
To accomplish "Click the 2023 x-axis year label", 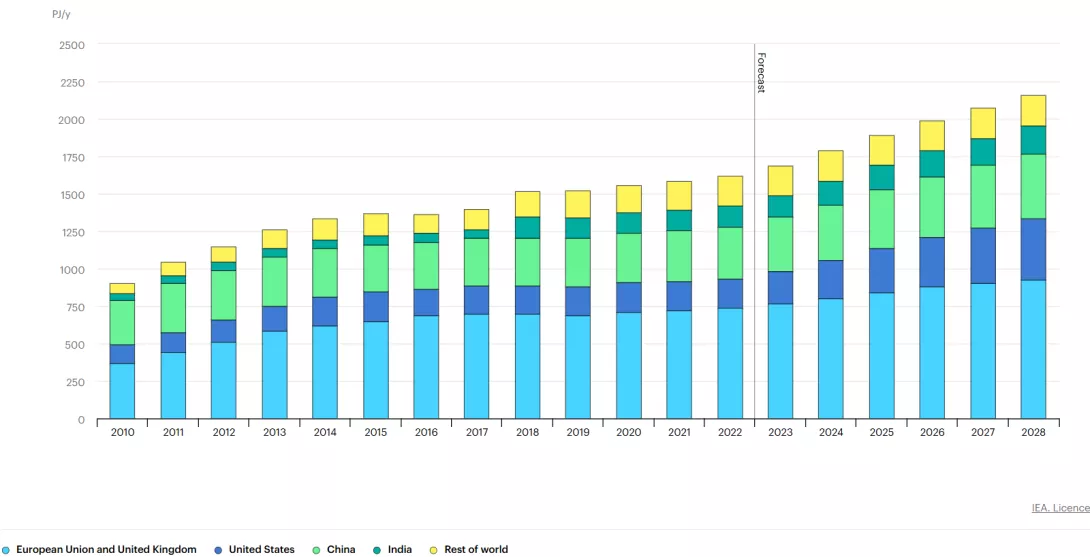I will pos(781,433).
